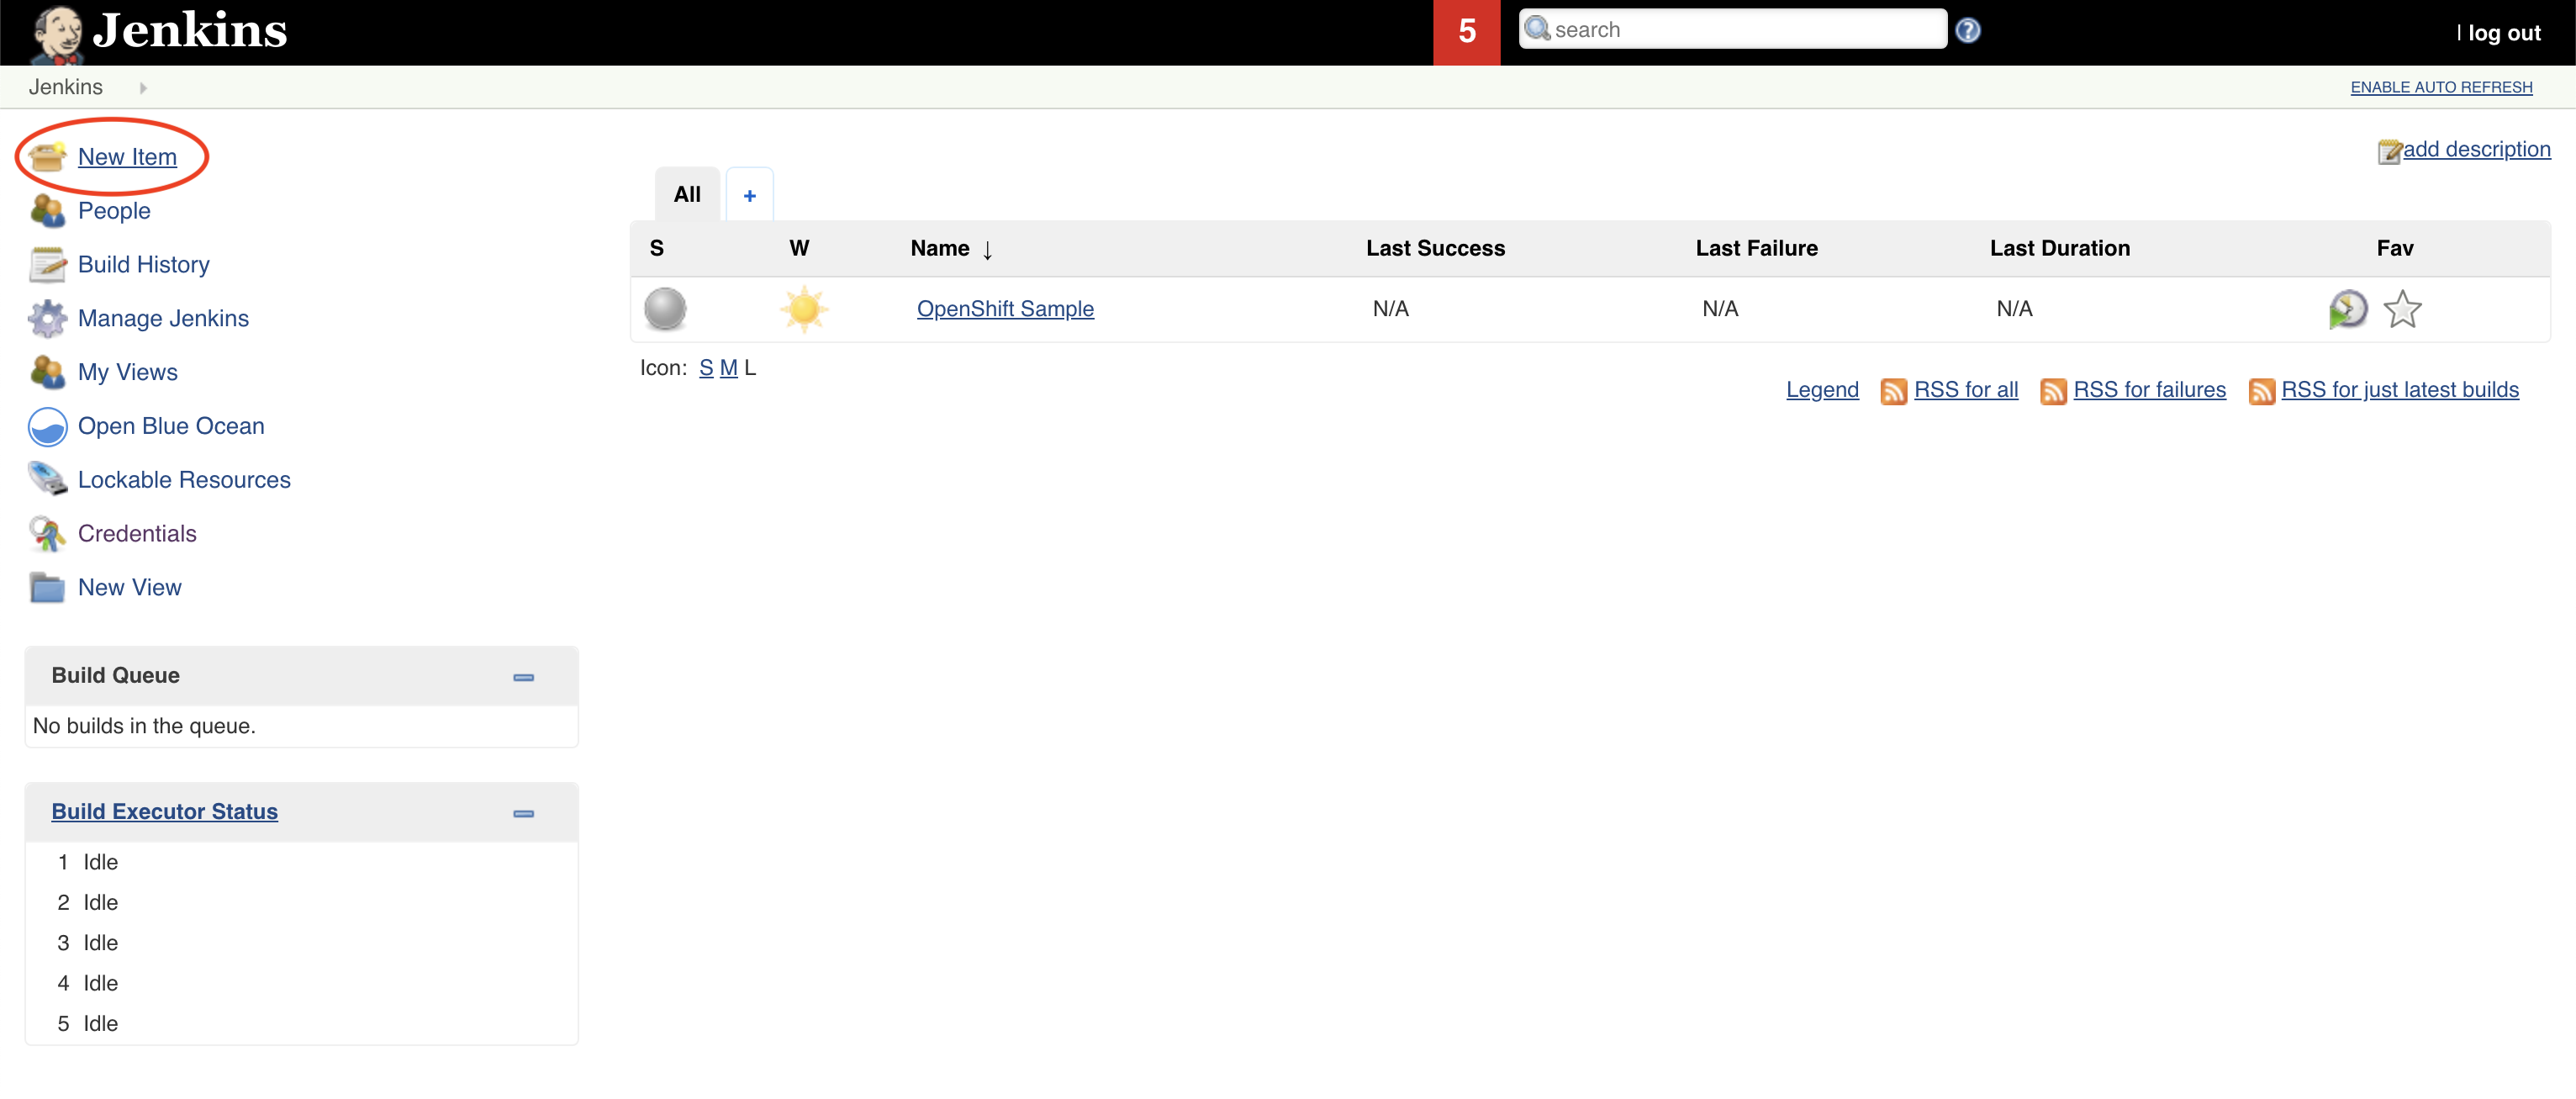Click the log out link
2576x1099 pixels.
[x=2504, y=33]
